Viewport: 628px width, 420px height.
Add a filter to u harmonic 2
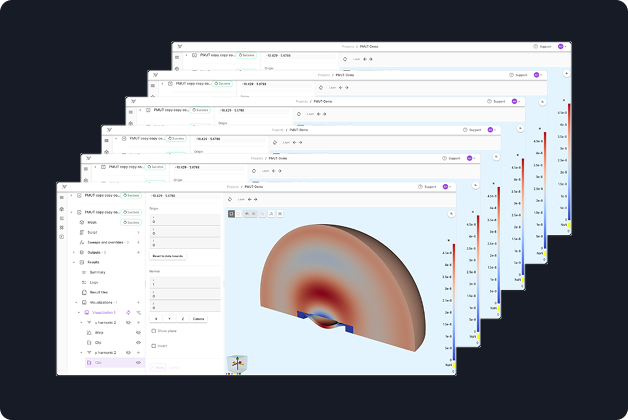[x=139, y=322]
